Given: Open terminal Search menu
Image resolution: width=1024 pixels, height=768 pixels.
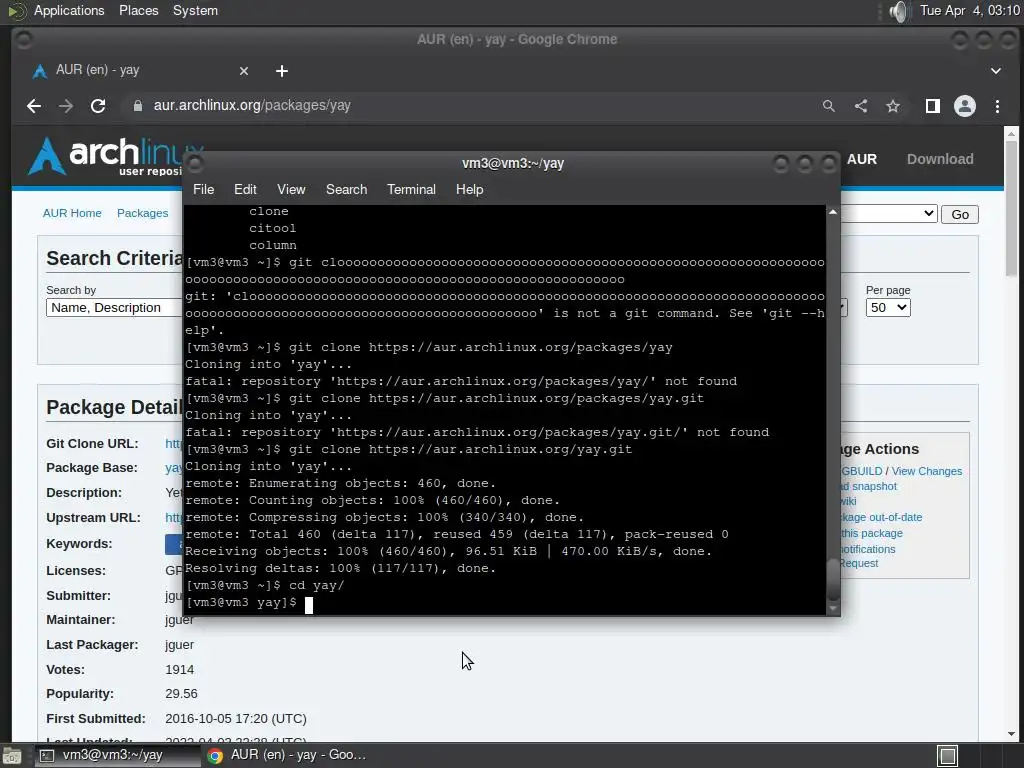Looking at the screenshot, I should [346, 189].
